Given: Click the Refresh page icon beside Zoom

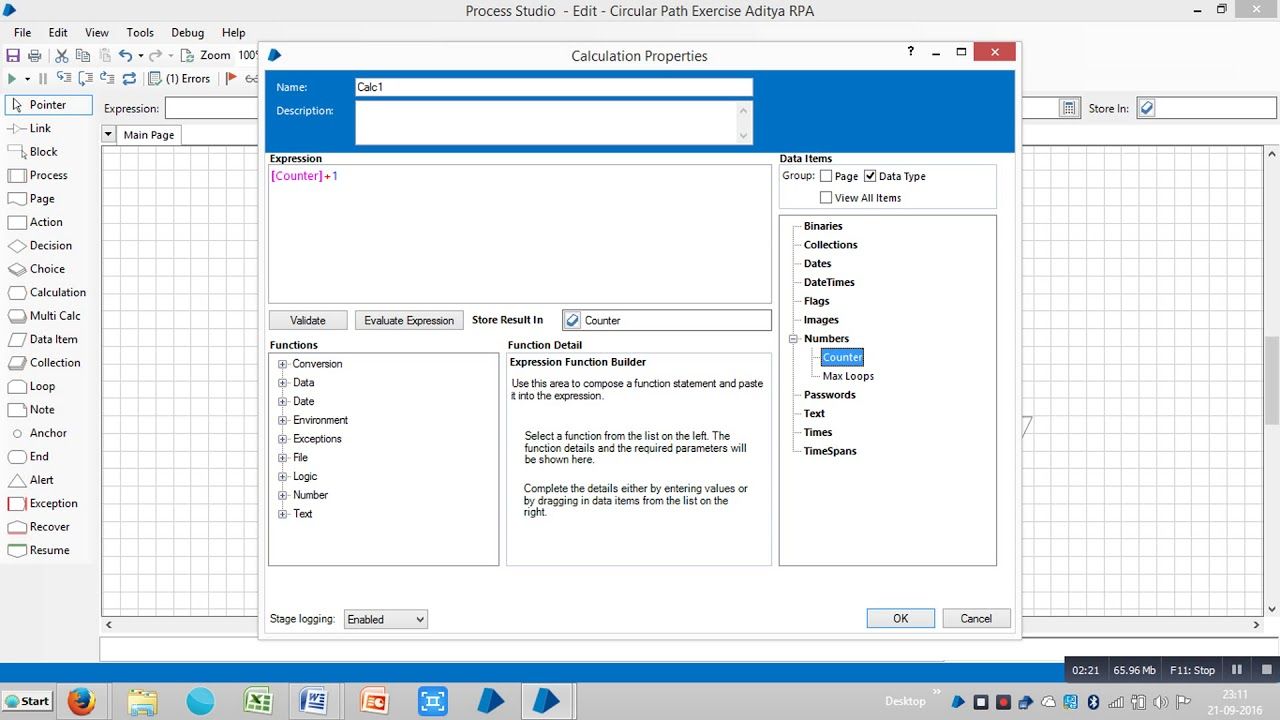Looking at the screenshot, I should click(x=187, y=56).
